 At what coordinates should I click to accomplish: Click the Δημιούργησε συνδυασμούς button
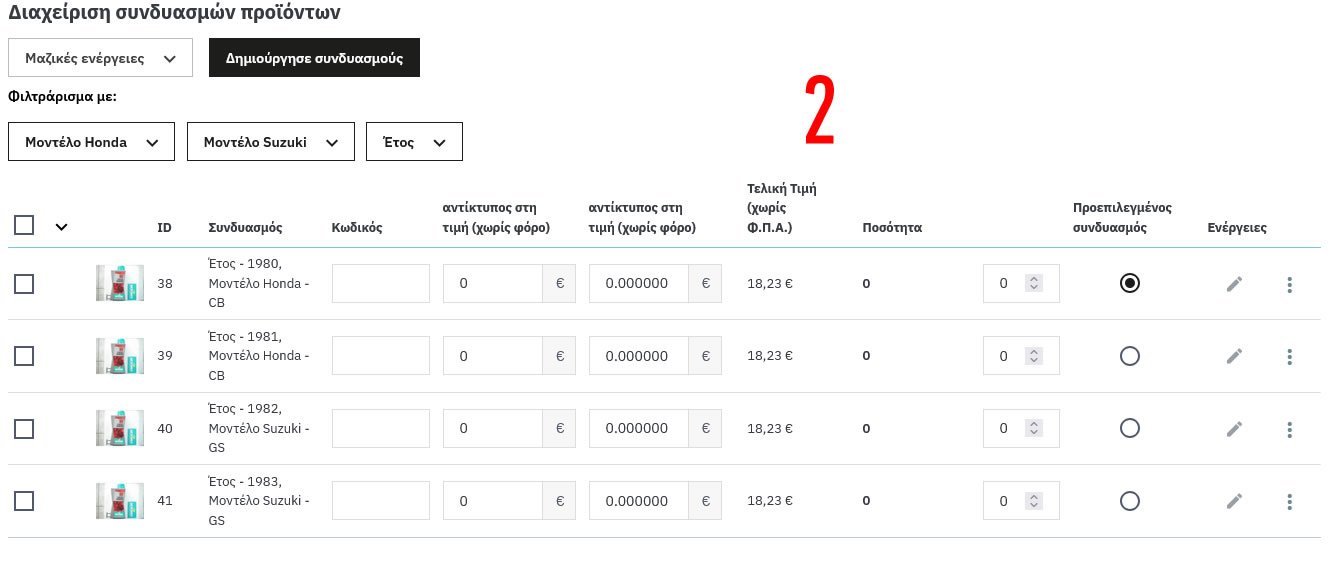pyautogui.click(x=314, y=58)
